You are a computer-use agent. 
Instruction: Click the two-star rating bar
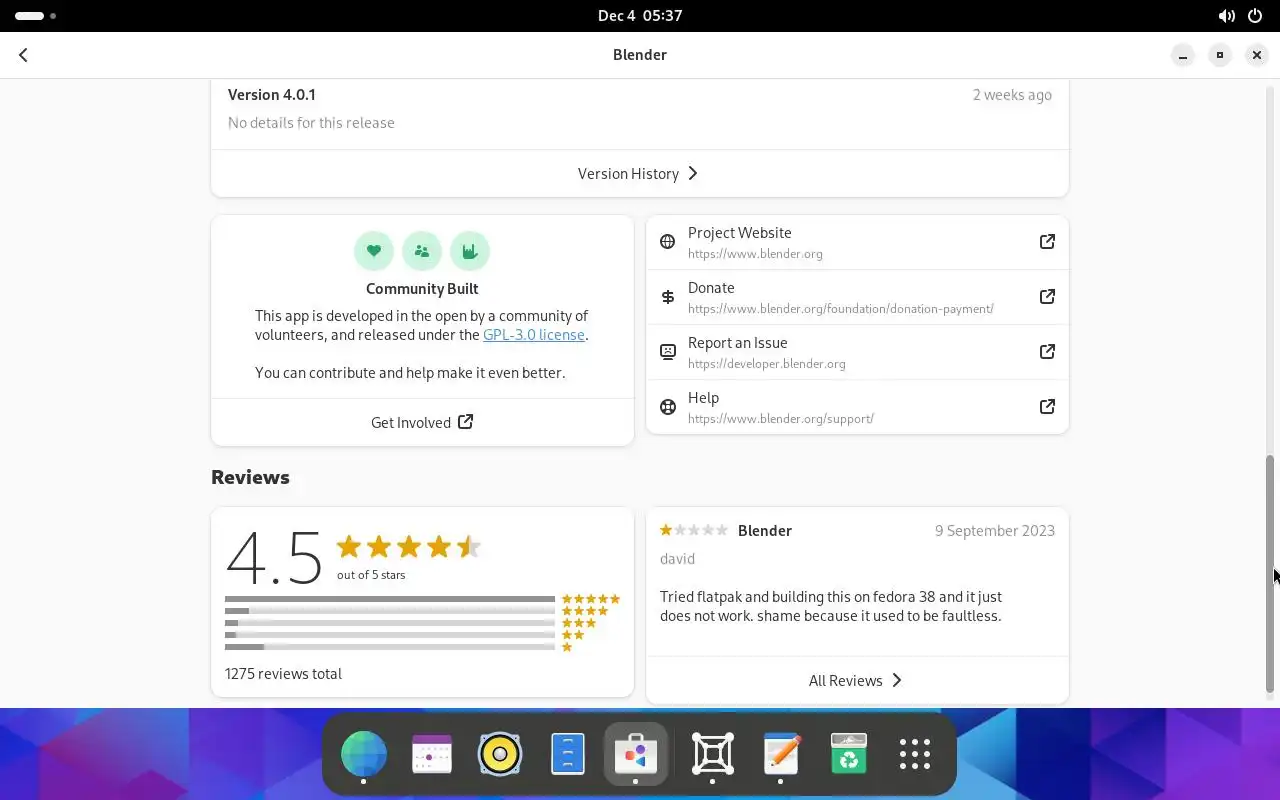[390, 635]
